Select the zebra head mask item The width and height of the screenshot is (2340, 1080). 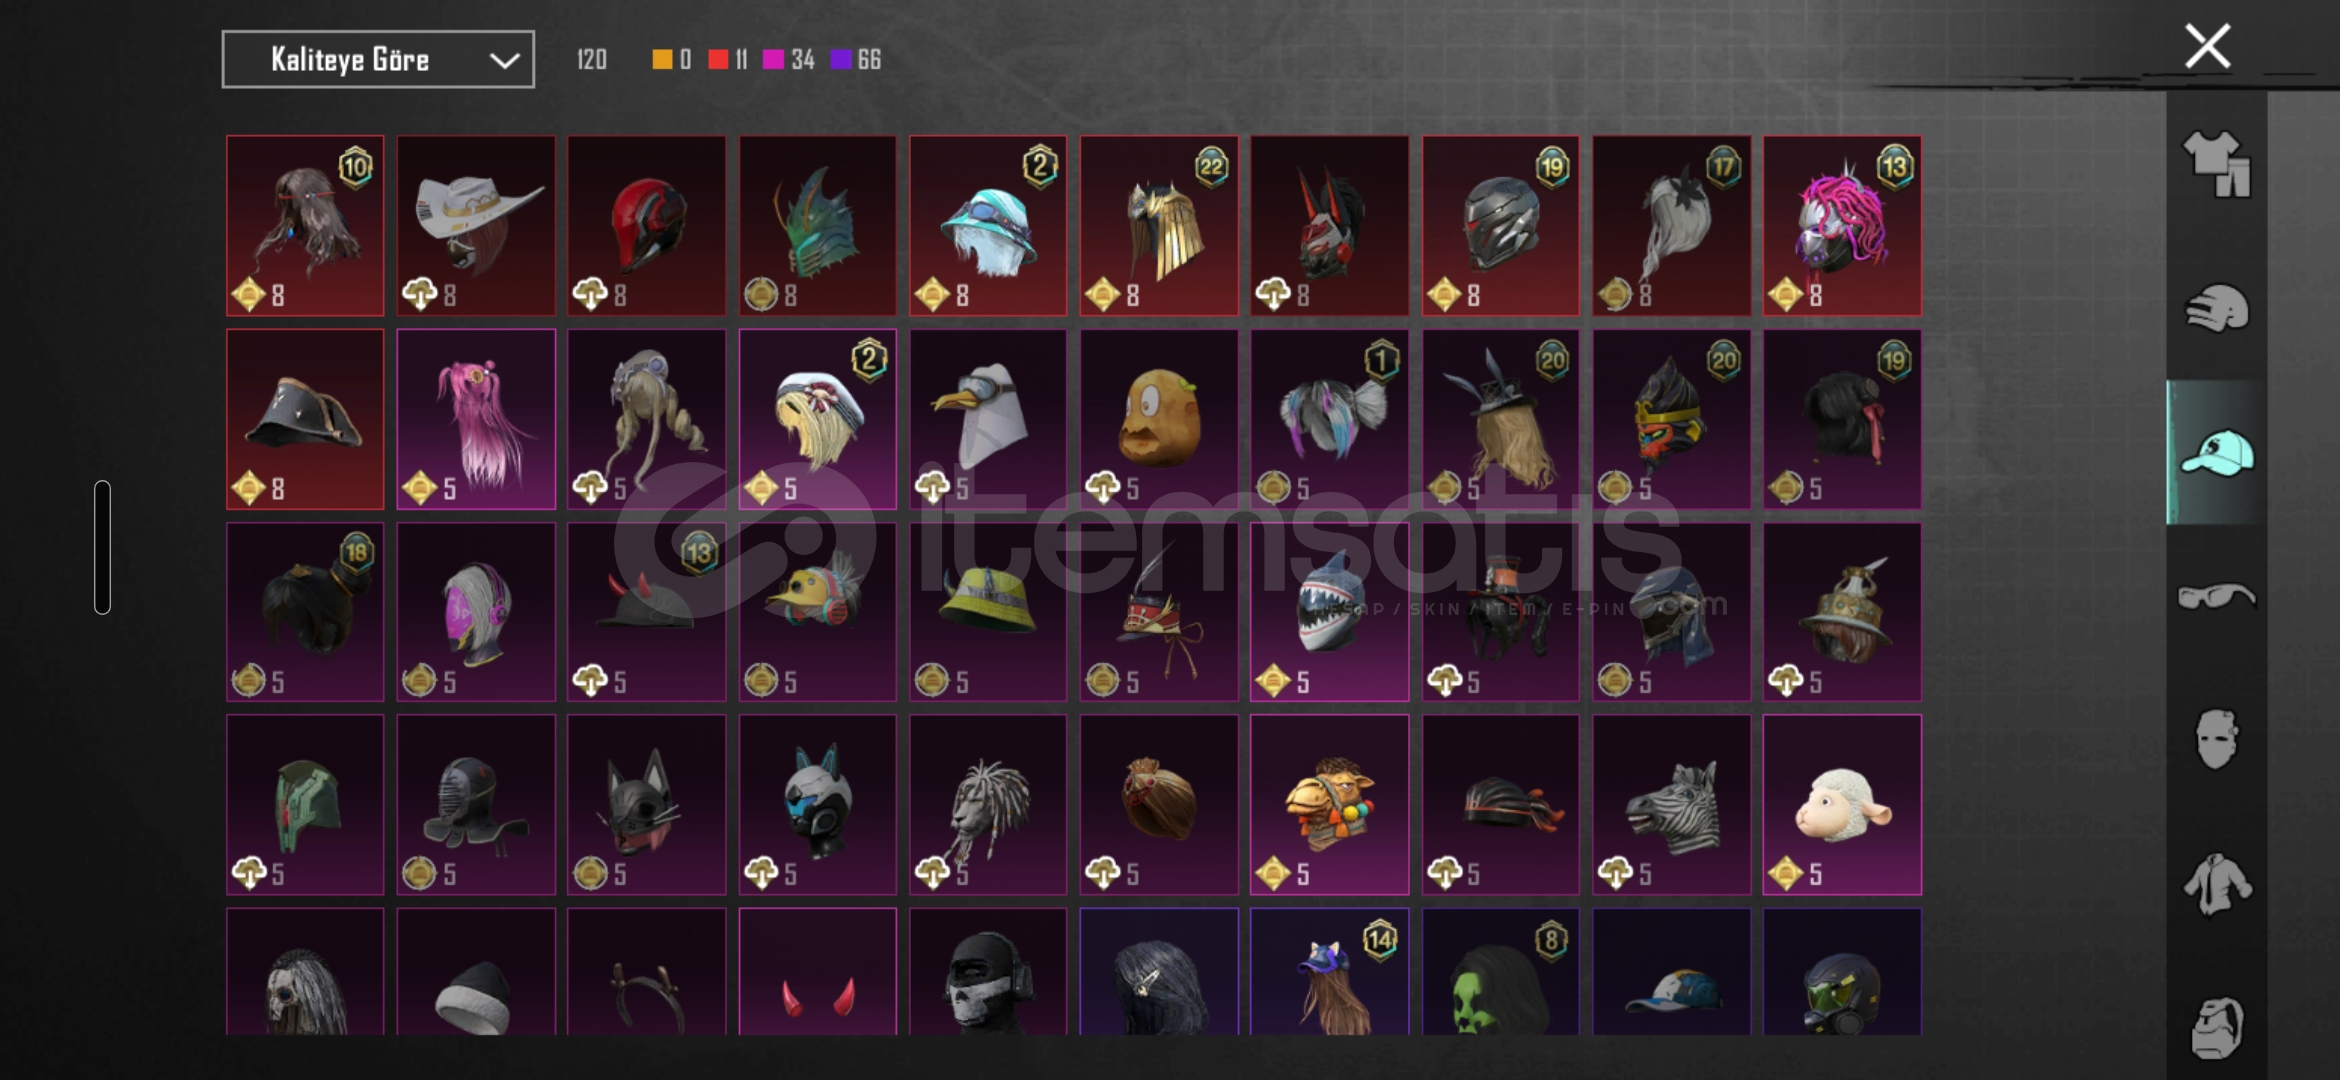click(x=1671, y=805)
